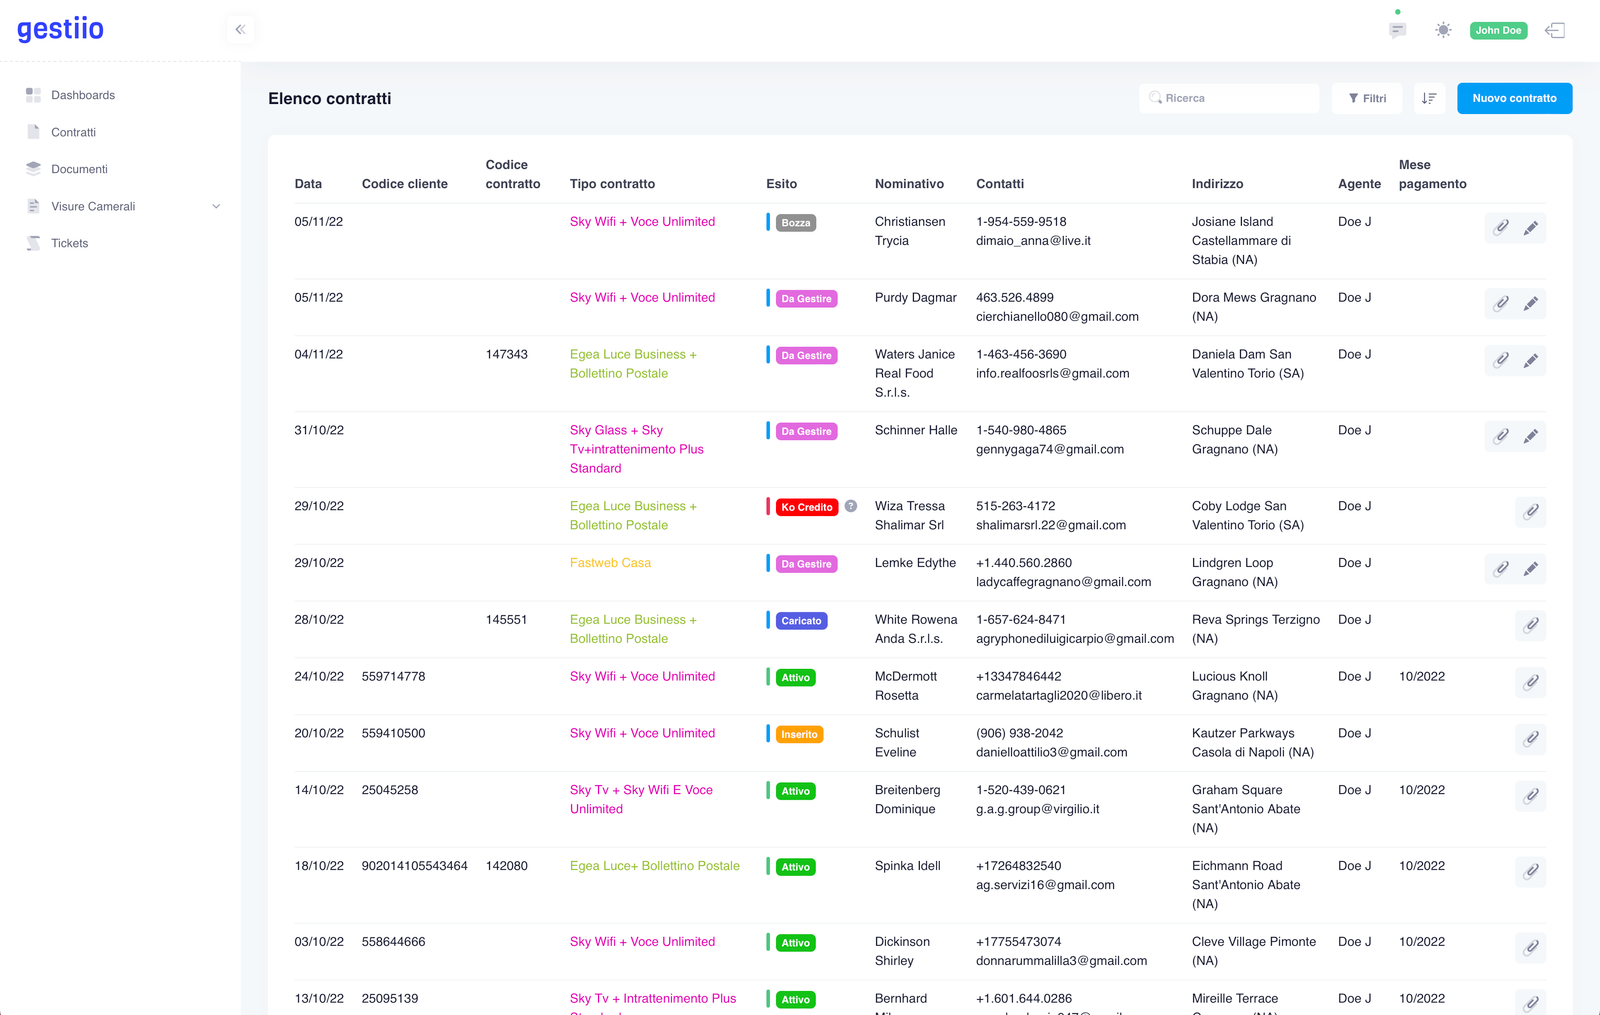Click the logout icon in header
Screen dimensions: 1600x1015
(x=1555, y=30)
